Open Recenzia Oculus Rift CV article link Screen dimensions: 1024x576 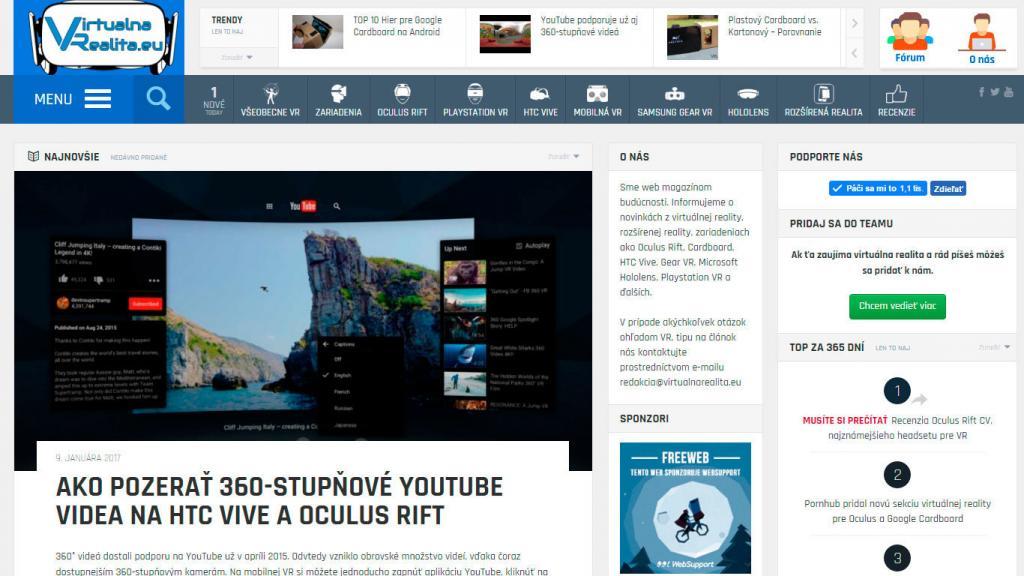click(898, 428)
